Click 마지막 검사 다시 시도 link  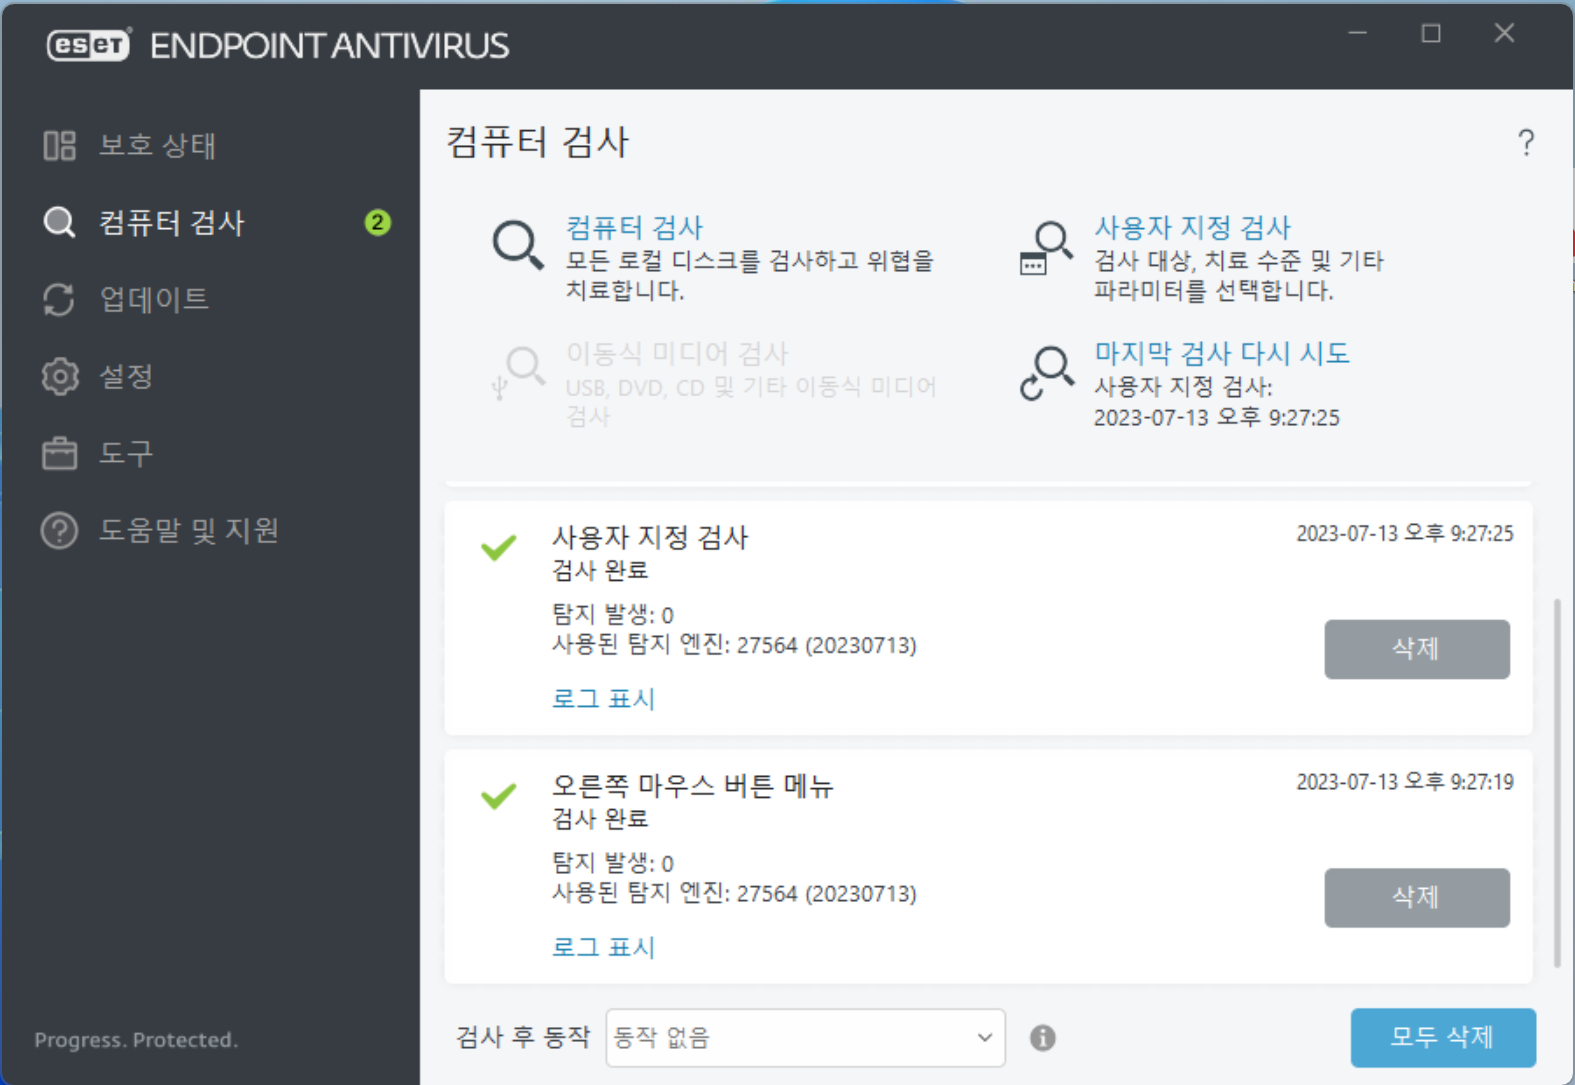click(1222, 353)
